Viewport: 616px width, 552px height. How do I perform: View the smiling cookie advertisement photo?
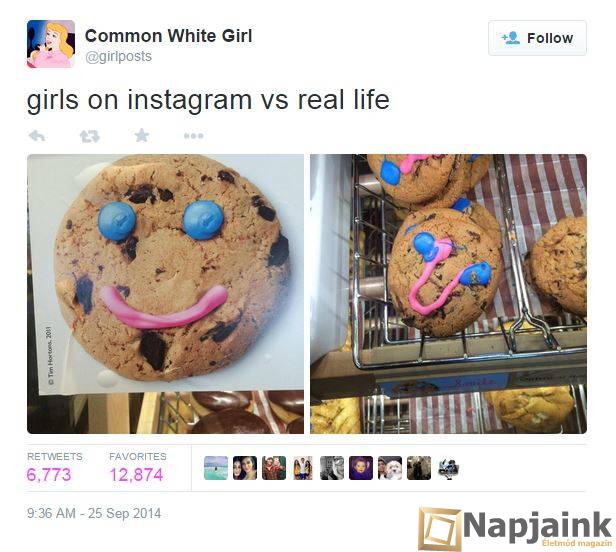tap(165, 294)
